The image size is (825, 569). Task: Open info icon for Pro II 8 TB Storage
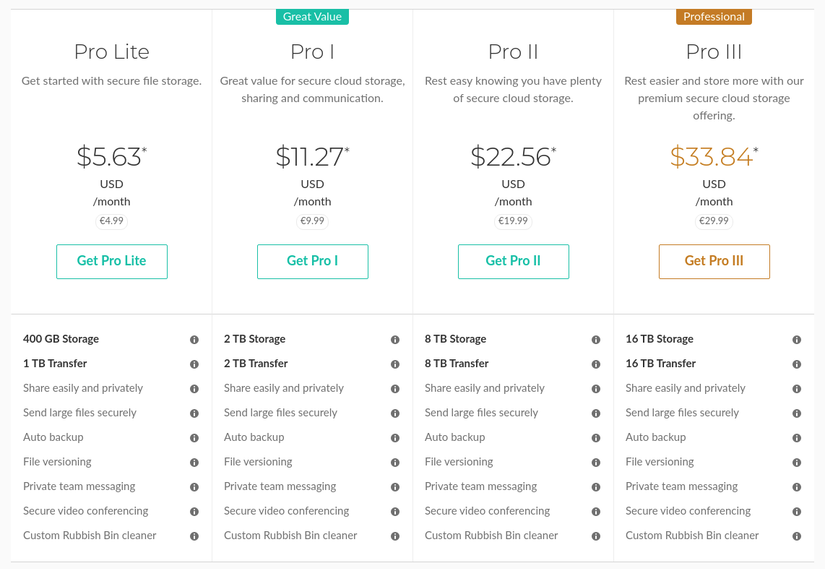(x=596, y=340)
